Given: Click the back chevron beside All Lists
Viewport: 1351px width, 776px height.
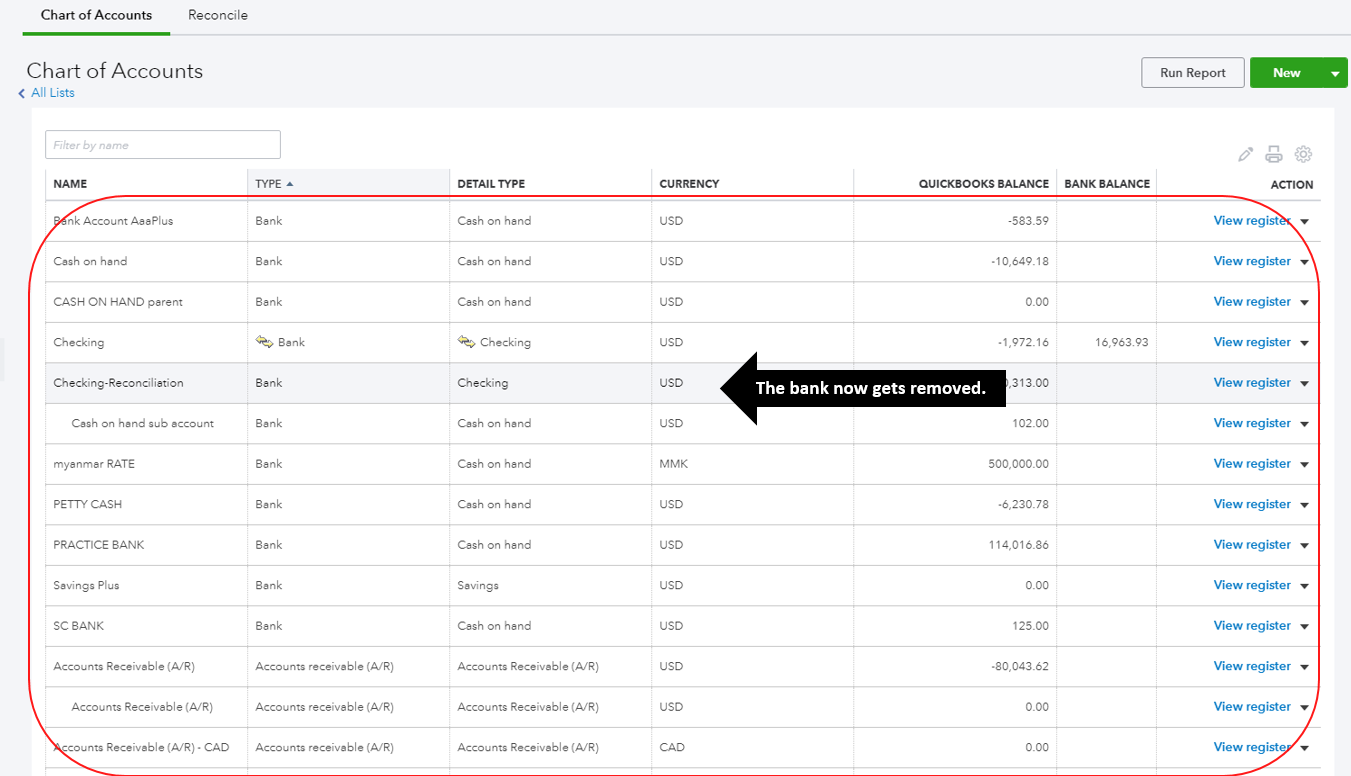Looking at the screenshot, I should tap(21, 92).
